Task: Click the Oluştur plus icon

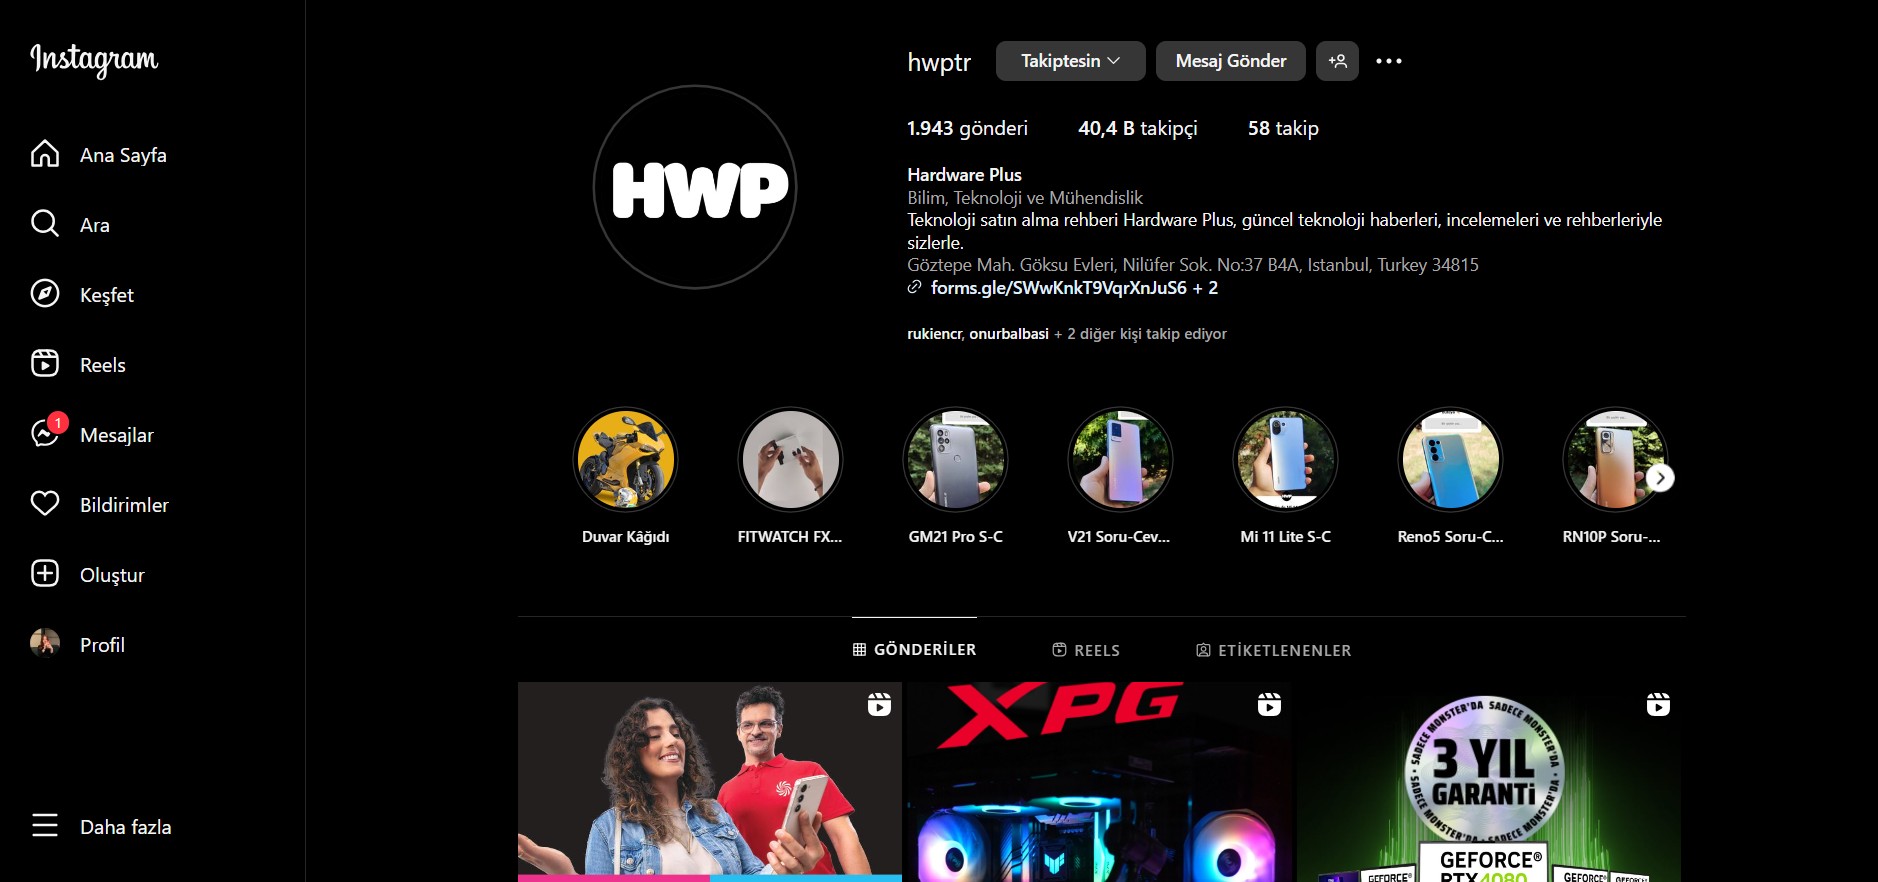Action: (45, 573)
